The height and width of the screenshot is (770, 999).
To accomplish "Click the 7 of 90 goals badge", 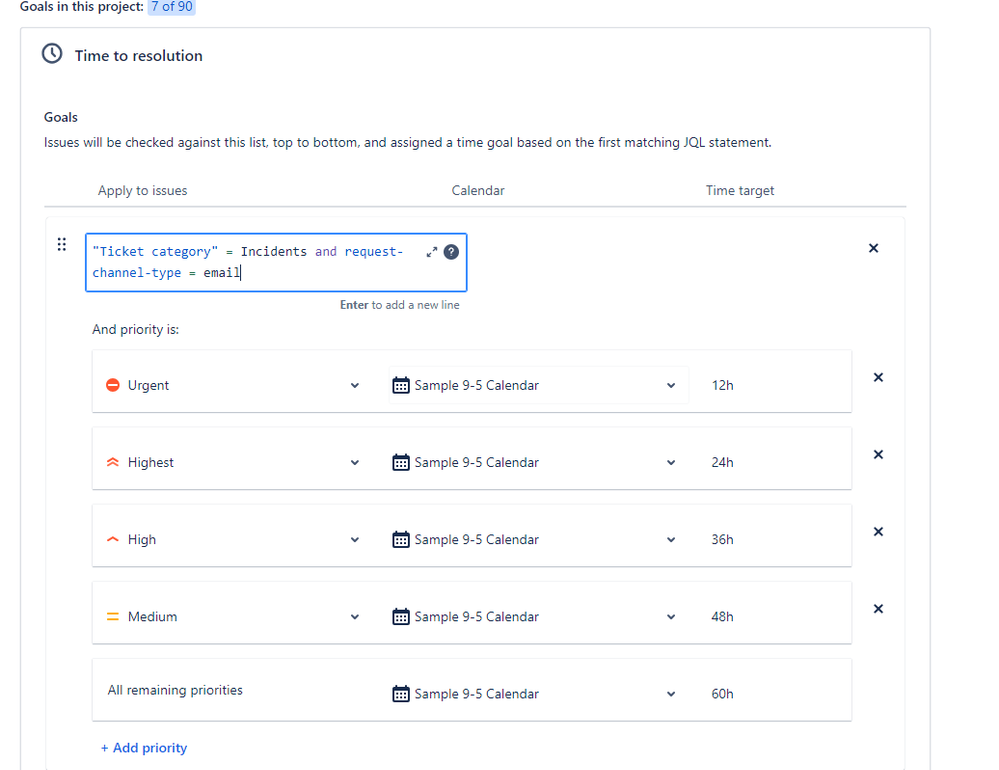I will (x=171, y=7).
